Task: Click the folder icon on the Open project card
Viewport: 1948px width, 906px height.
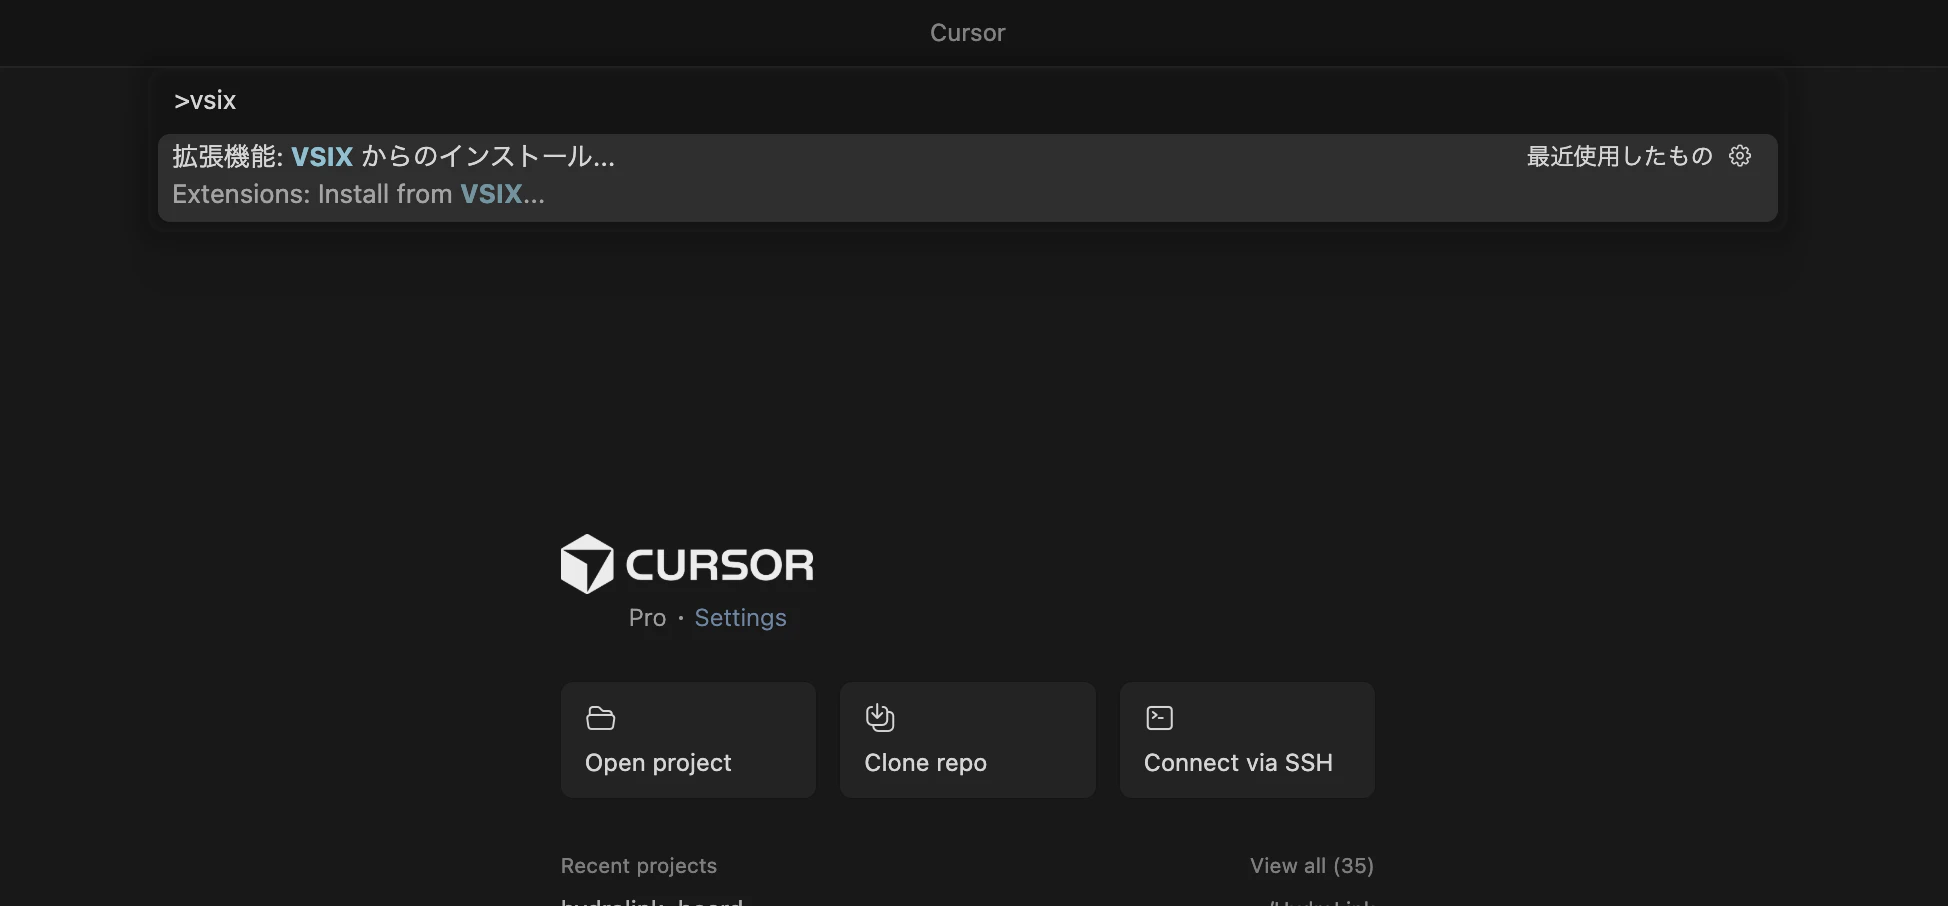Action: 600,718
